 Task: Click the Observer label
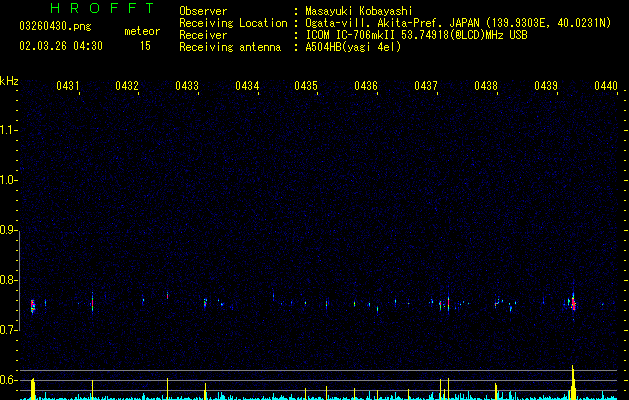coord(203,11)
